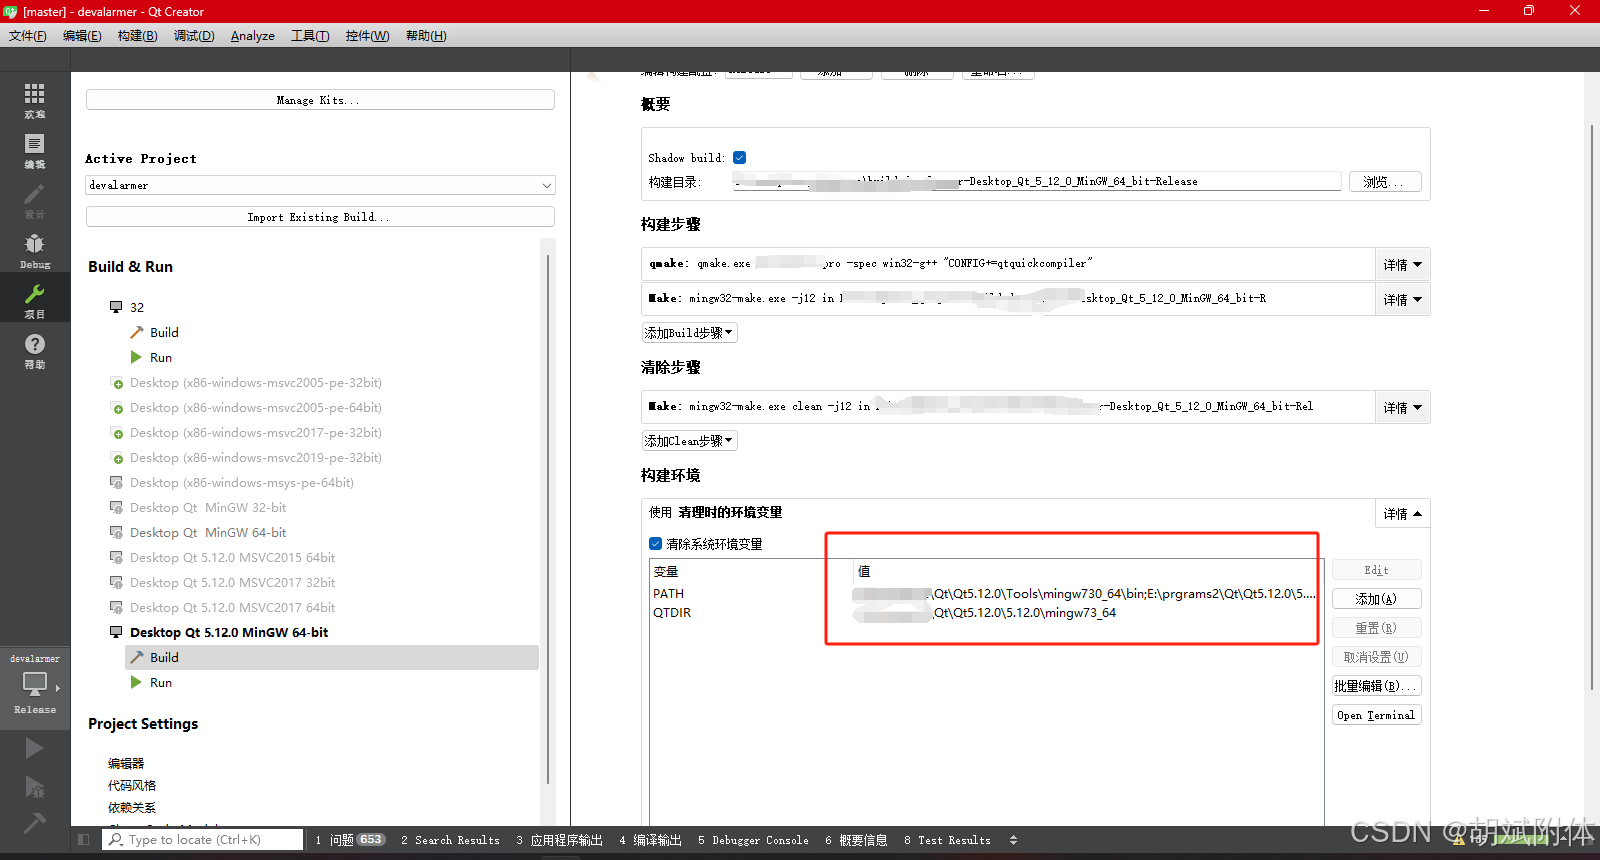The height and width of the screenshot is (860, 1600).
Task: Switch to Edit mode in sidebar
Action: (35, 150)
